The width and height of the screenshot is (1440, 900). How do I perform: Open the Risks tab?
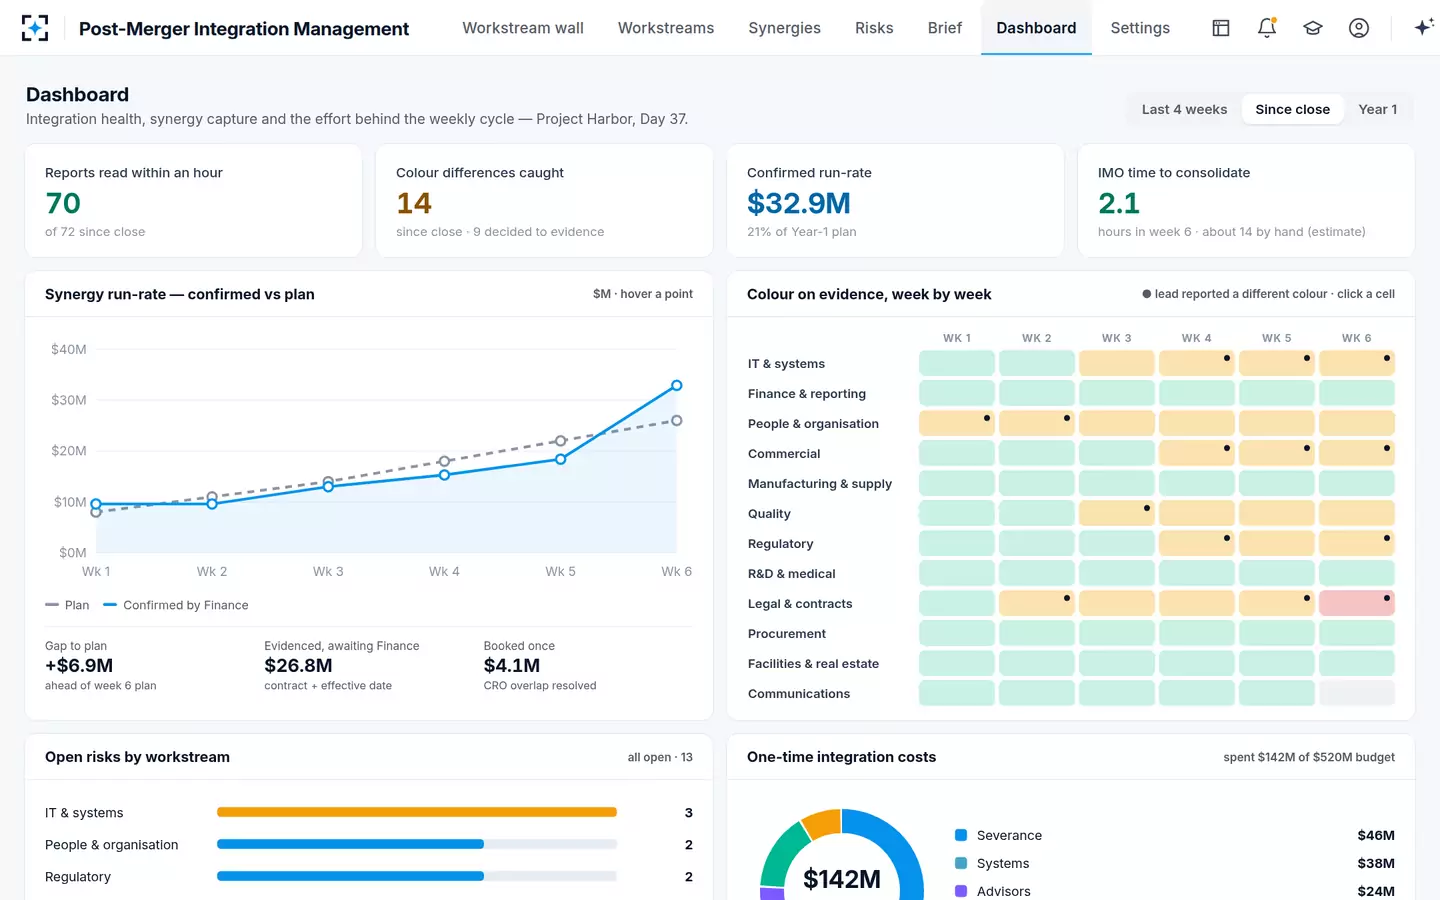[x=874, y=28]
